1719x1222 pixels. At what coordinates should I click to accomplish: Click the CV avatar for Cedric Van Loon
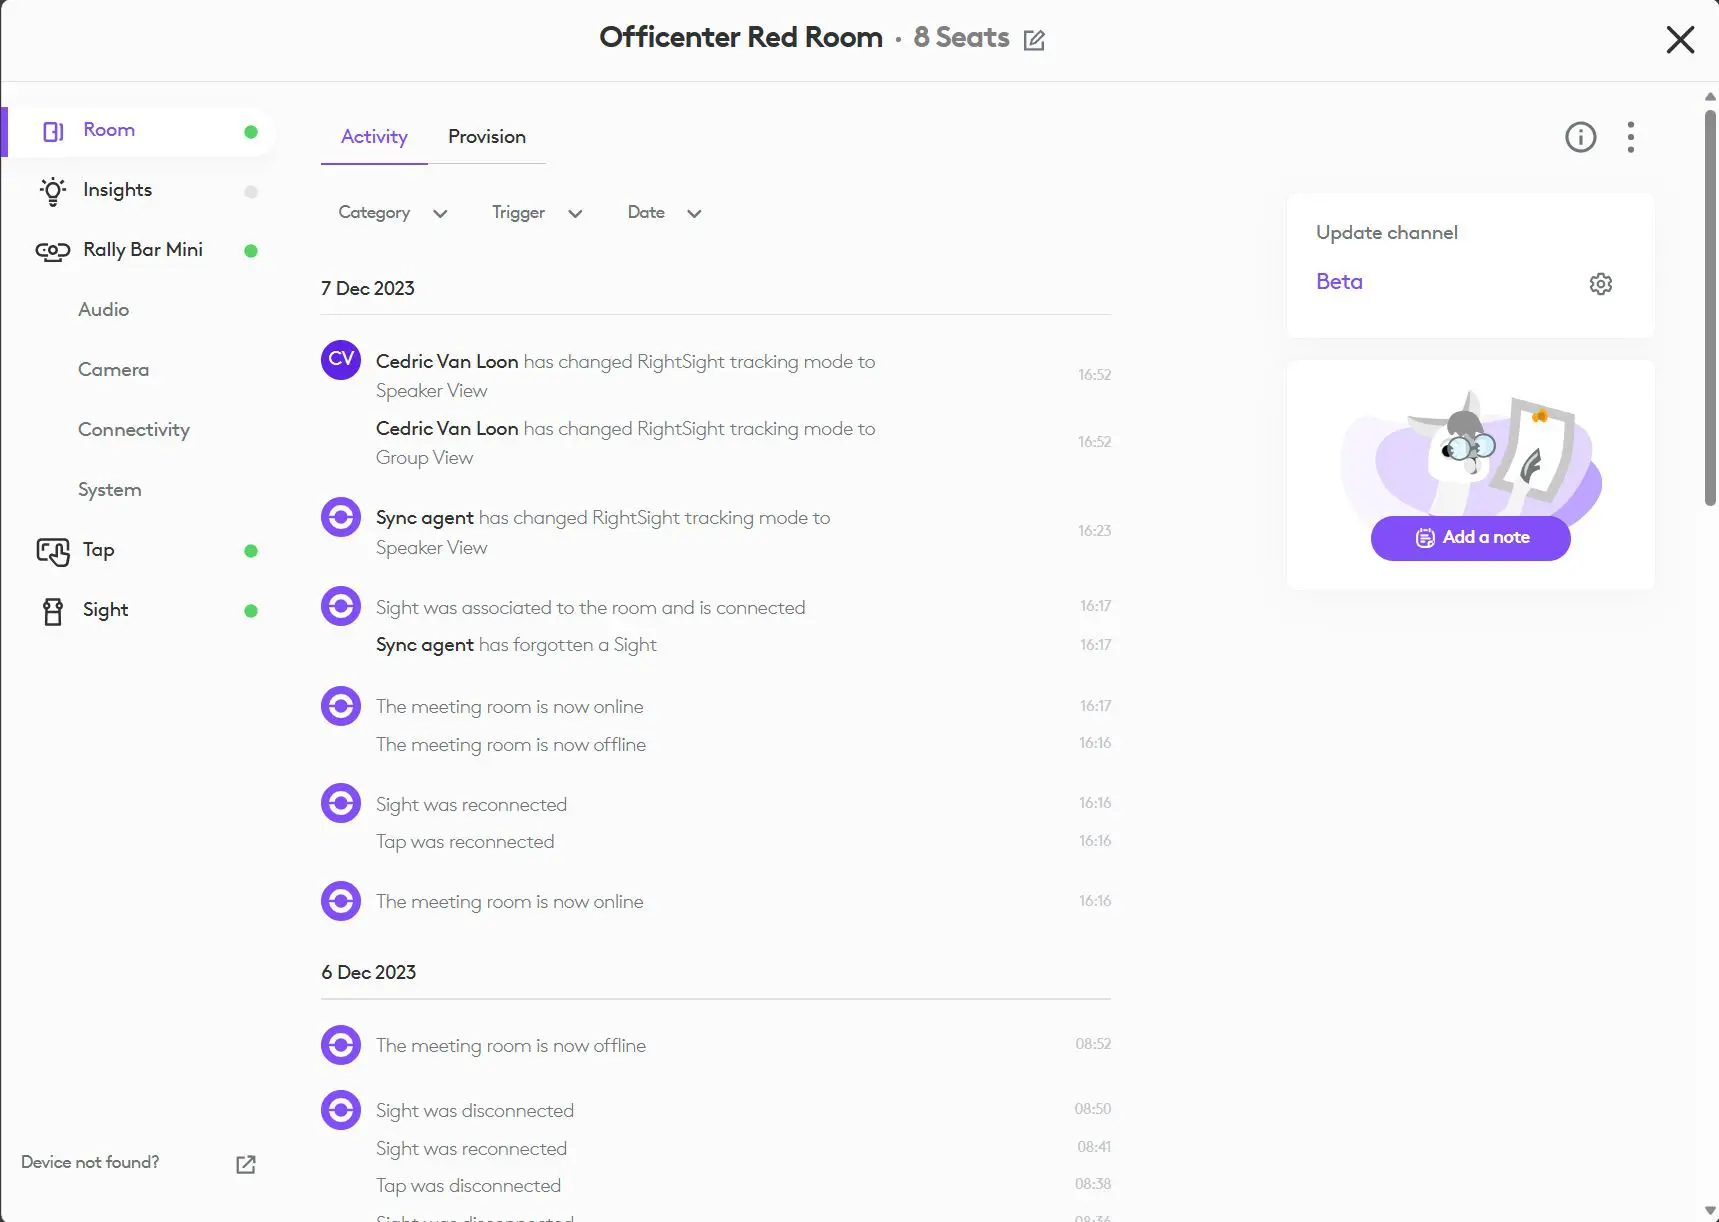pos(341,360)
